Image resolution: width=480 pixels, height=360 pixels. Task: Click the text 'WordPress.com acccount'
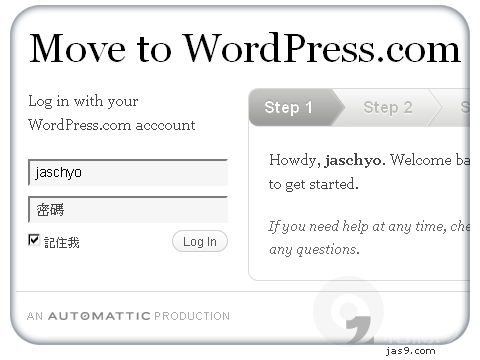112,125
